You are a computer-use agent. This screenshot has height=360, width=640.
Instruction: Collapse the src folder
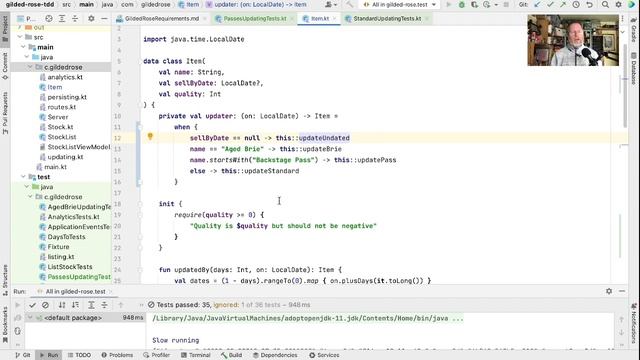[20, 37]
